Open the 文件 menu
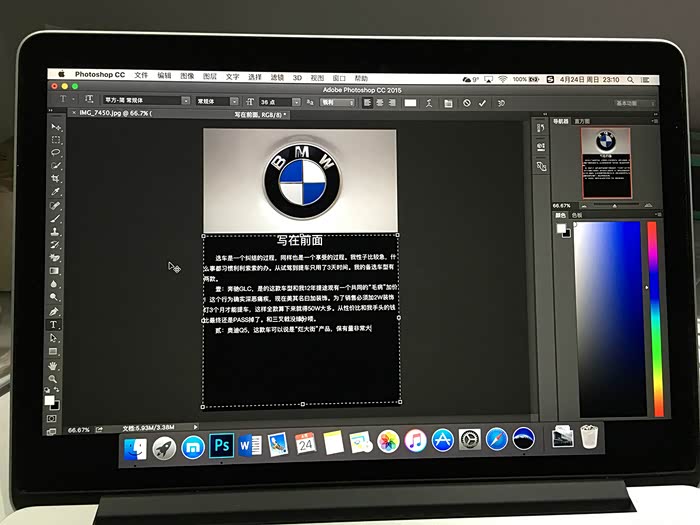The height and width of the screenshot is (525, 700). click(141, 75)
